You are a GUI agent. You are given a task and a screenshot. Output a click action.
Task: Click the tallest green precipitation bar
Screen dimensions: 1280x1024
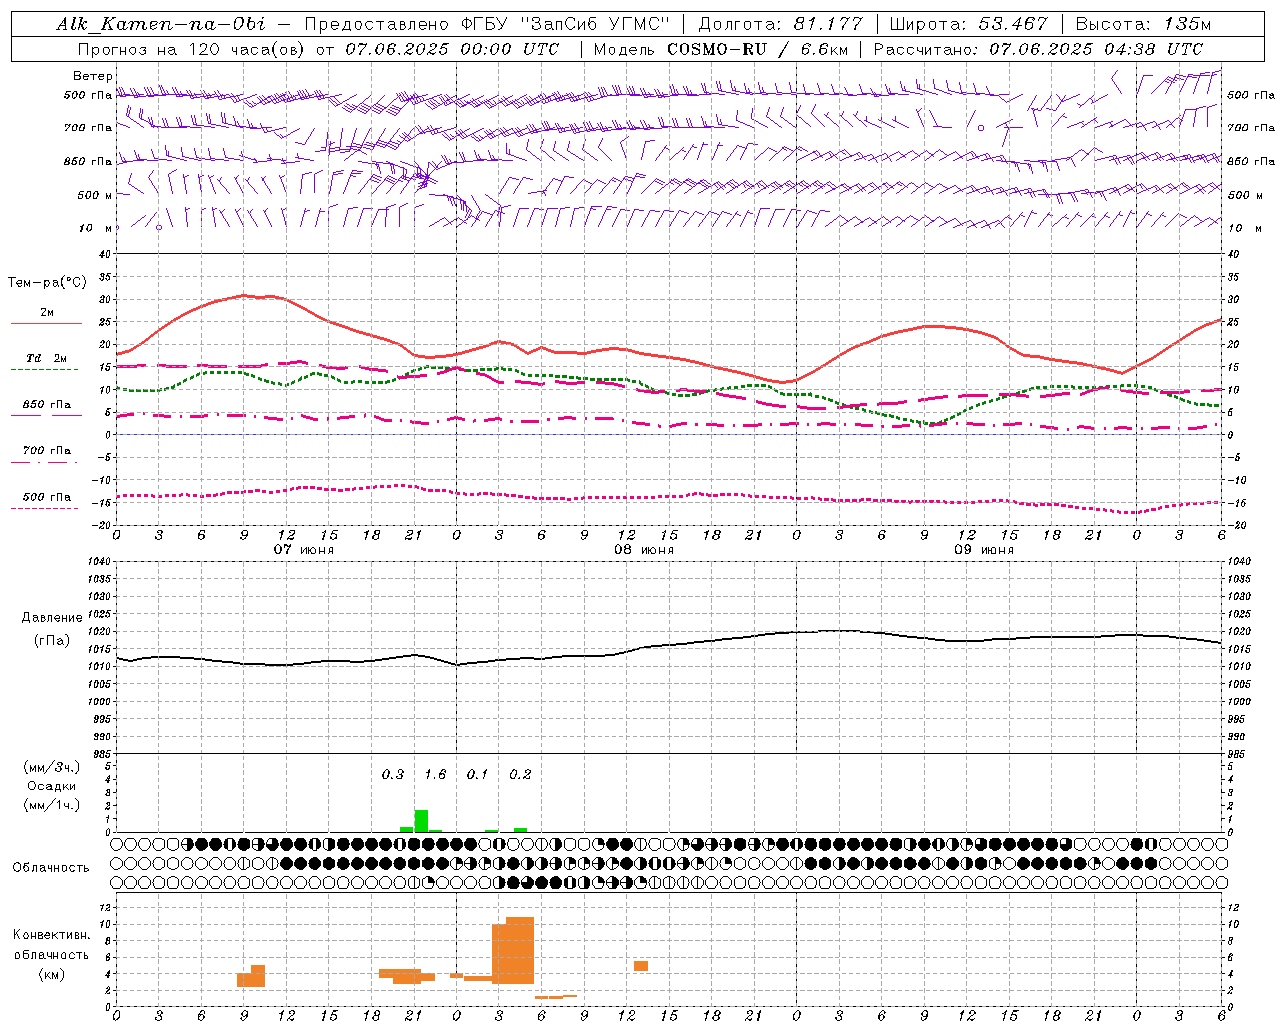pos(421,821)
